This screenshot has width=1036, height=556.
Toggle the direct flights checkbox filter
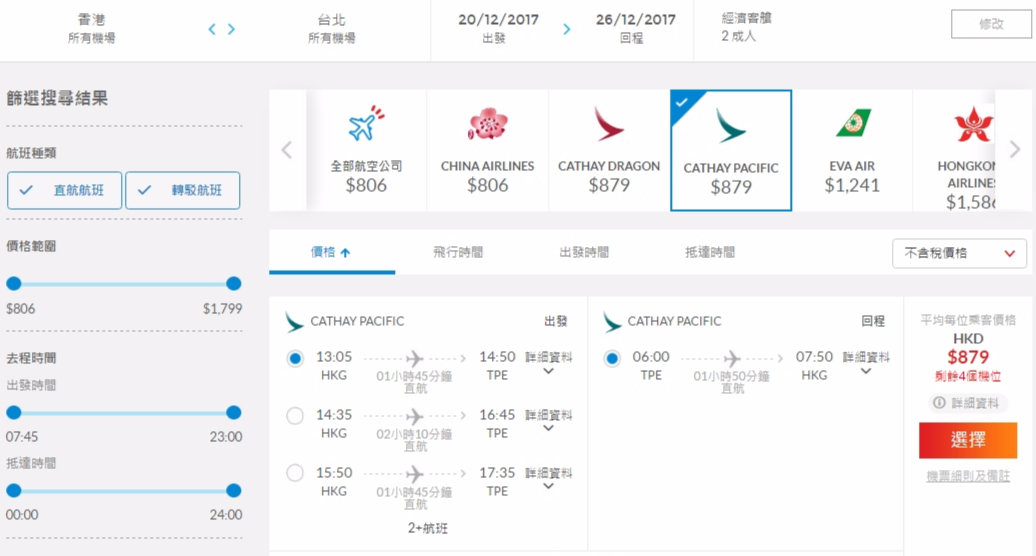tap(64, 190)
